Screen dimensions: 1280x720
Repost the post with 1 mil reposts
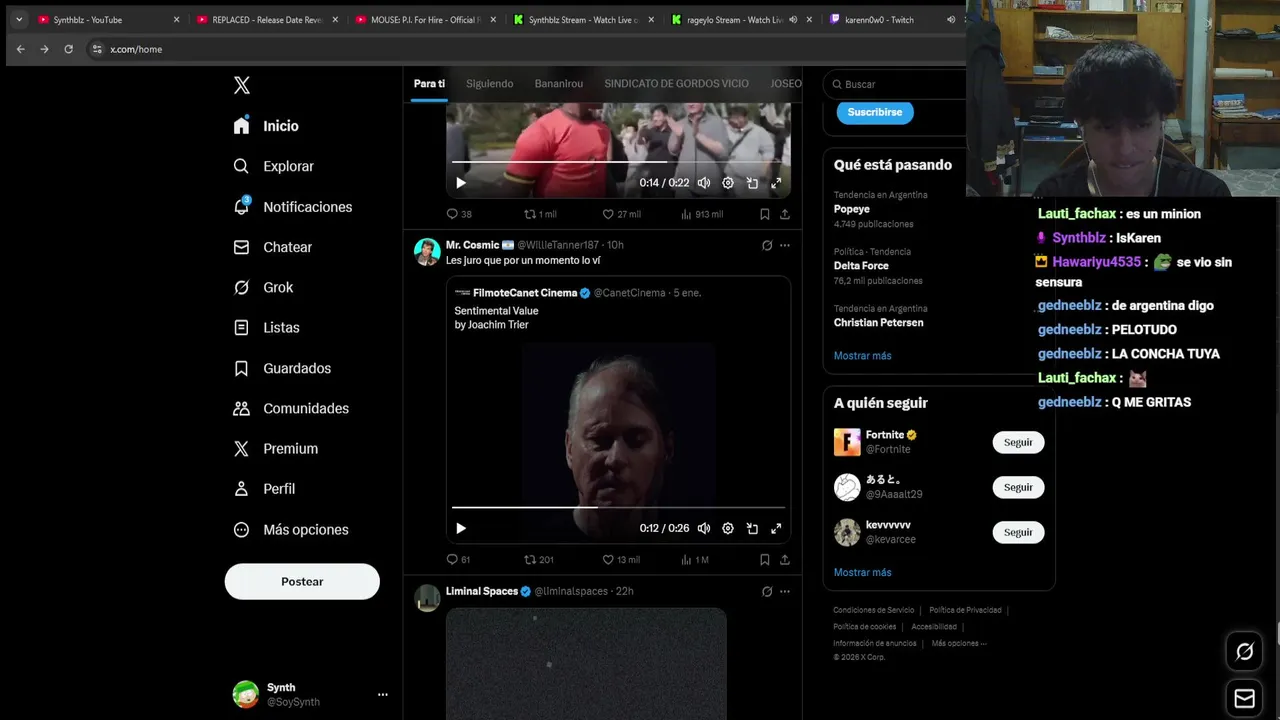click(x=541, y=214)
